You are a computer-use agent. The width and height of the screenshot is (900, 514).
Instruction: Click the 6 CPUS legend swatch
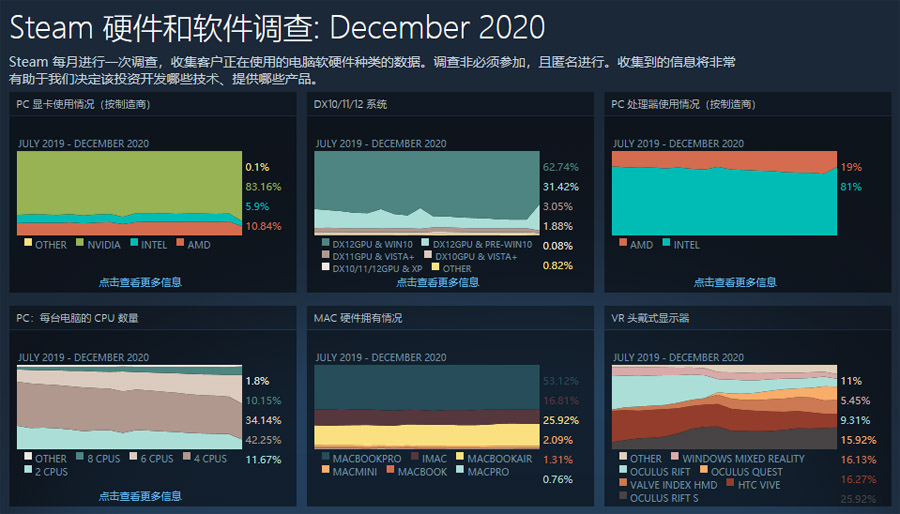tap(133, 456)
